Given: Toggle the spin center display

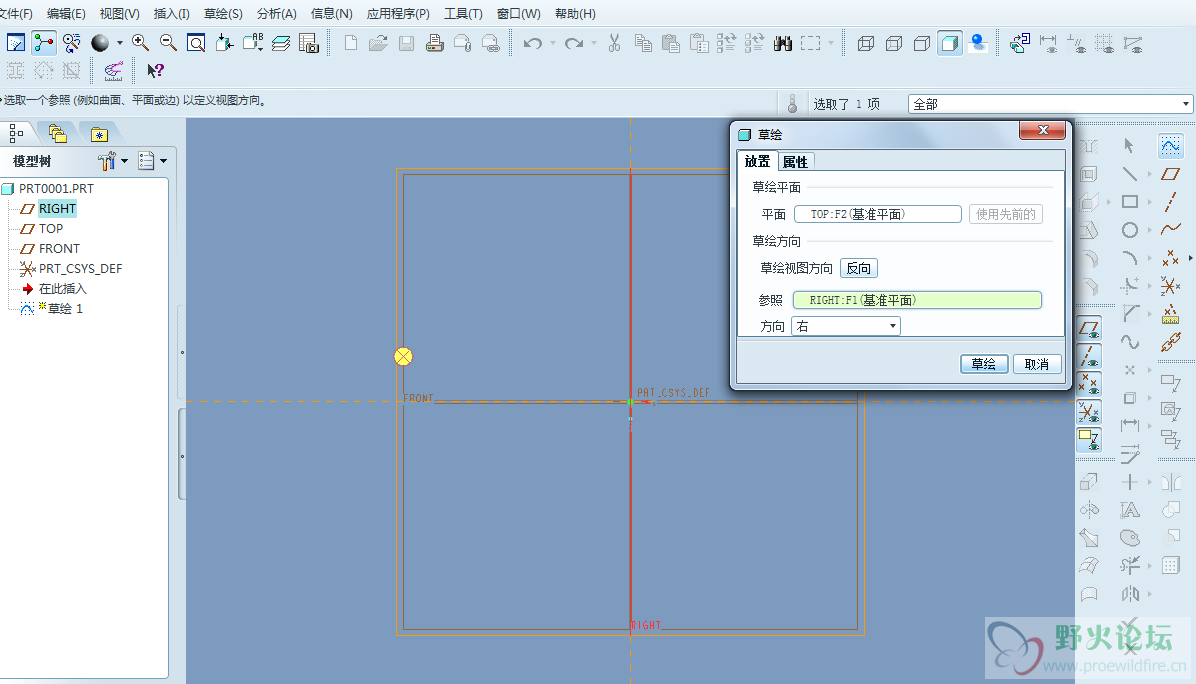Looking at the screenshot, I should click(x=43, y=43).
